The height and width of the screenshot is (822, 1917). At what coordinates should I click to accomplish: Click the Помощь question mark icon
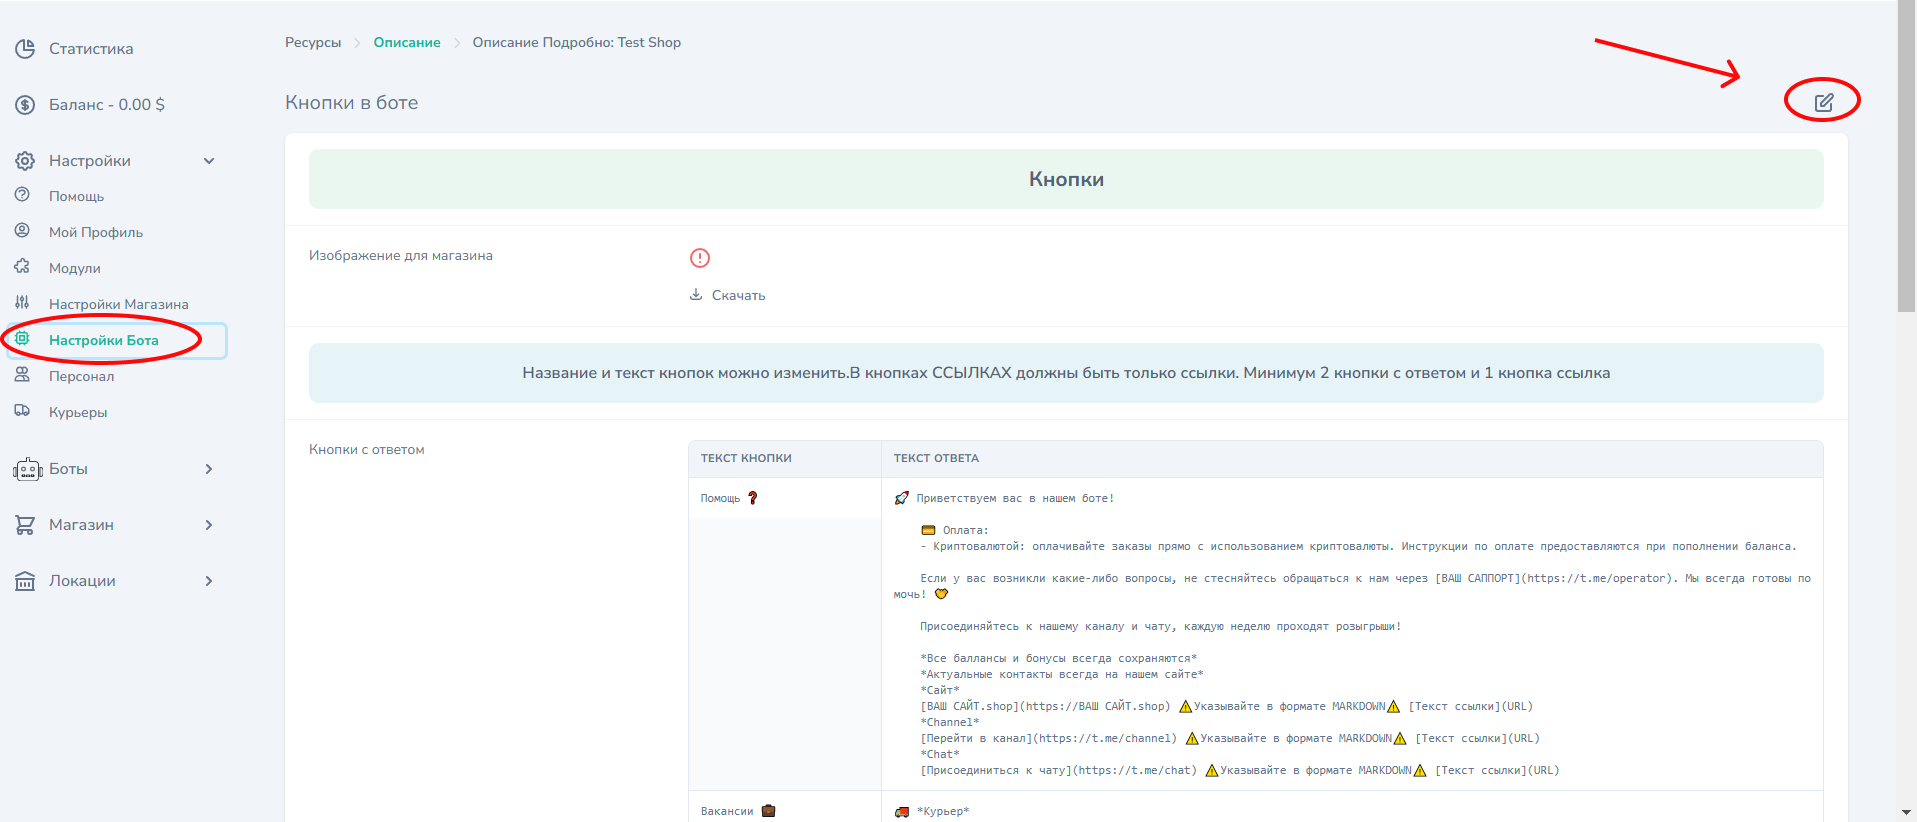coord(22,195)
